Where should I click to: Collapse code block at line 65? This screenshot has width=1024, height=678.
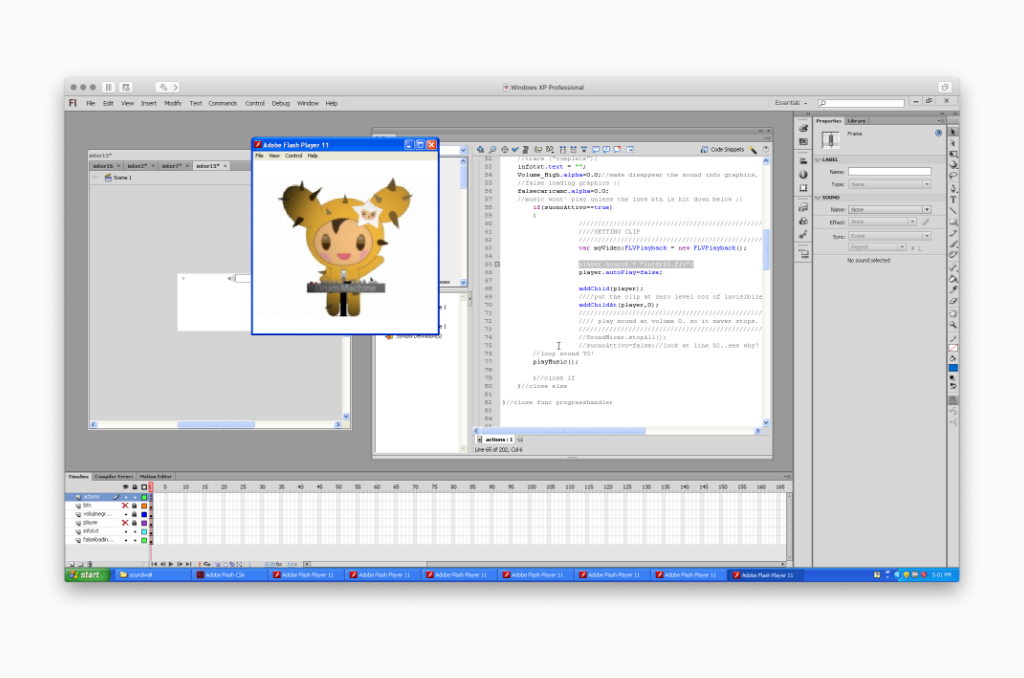click(x=497, y=265)
